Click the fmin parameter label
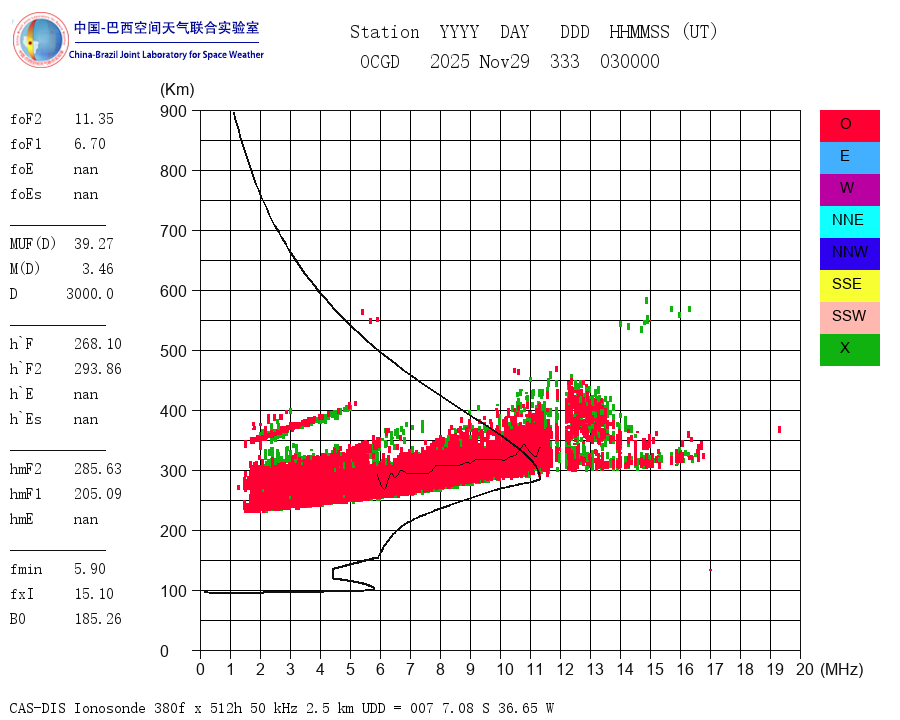900x720 pixels. coord(26,568)
